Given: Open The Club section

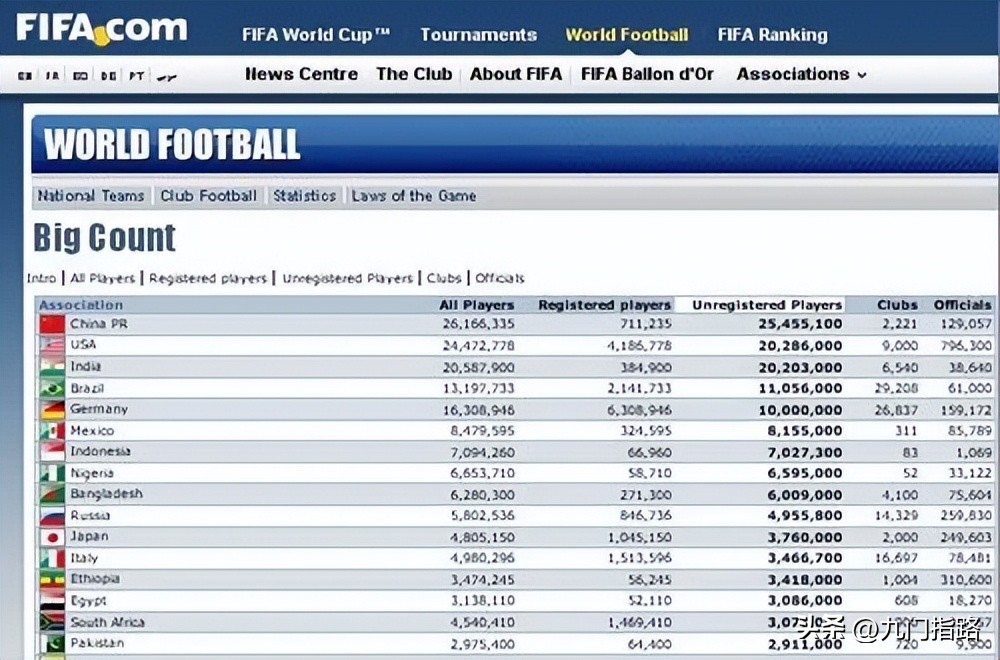Looking at the screenshot, I should click(x=414, y=74).
